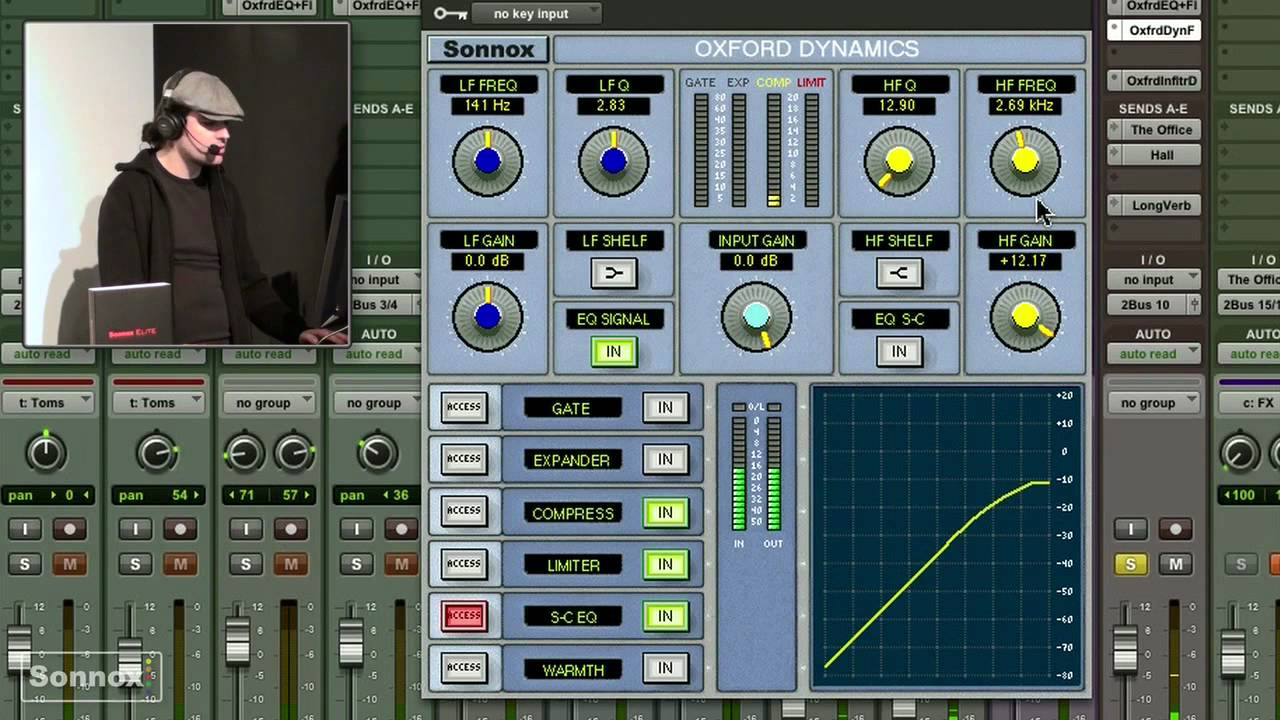This screenshot has height=720, width=1280.
Task: Adjust the HF FREQ knob
Action: tap(1025, 161)
